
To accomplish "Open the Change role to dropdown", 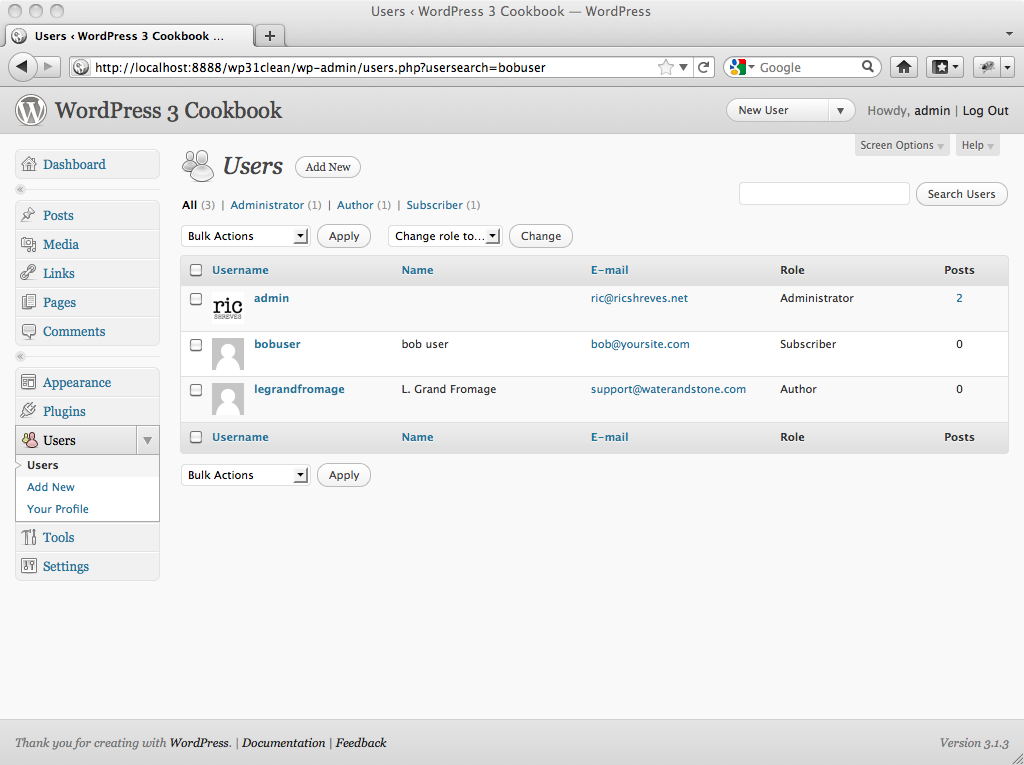I will coord(445,236).
